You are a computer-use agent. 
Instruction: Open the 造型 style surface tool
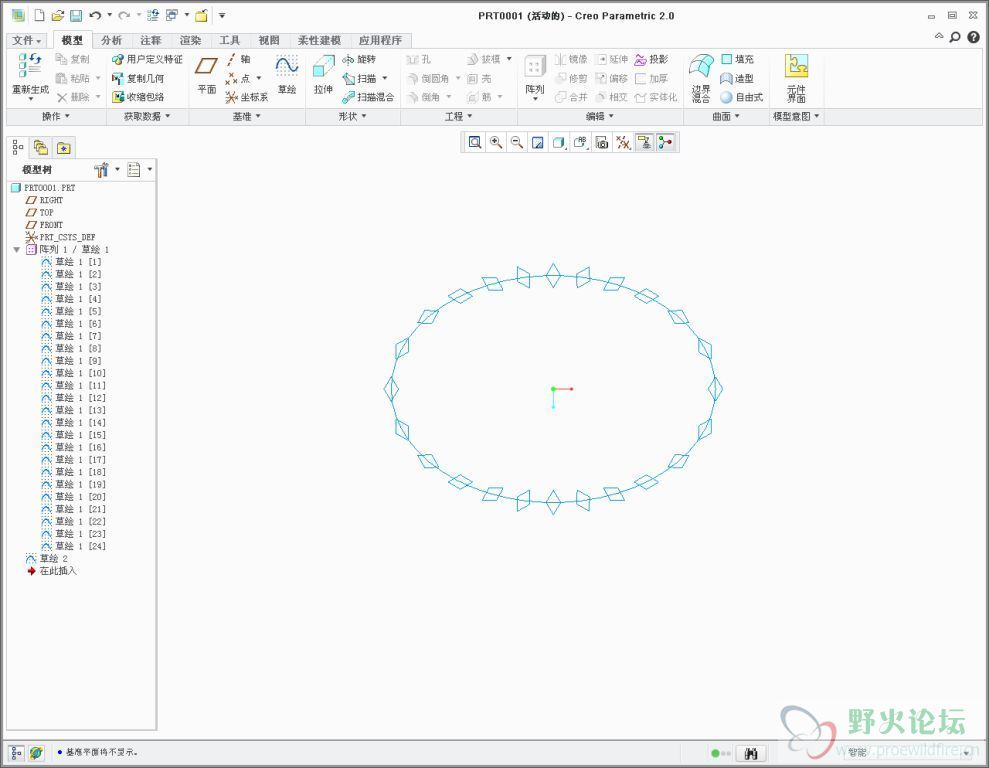tap(737, 78)
